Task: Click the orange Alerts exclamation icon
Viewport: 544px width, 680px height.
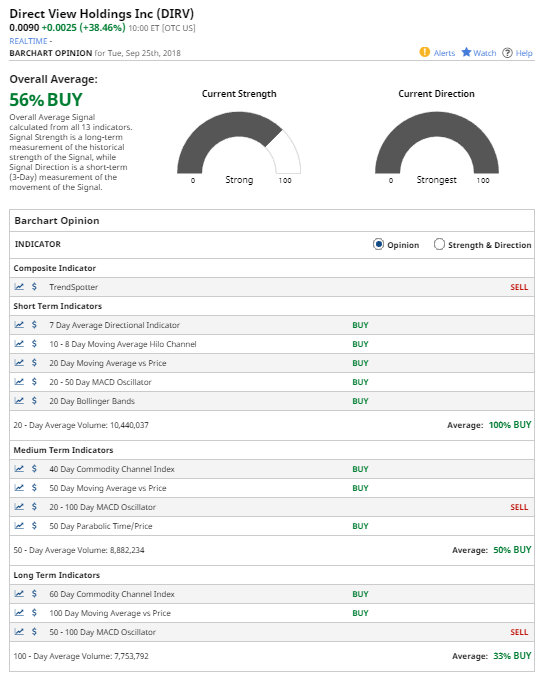Action: point(425,52)
